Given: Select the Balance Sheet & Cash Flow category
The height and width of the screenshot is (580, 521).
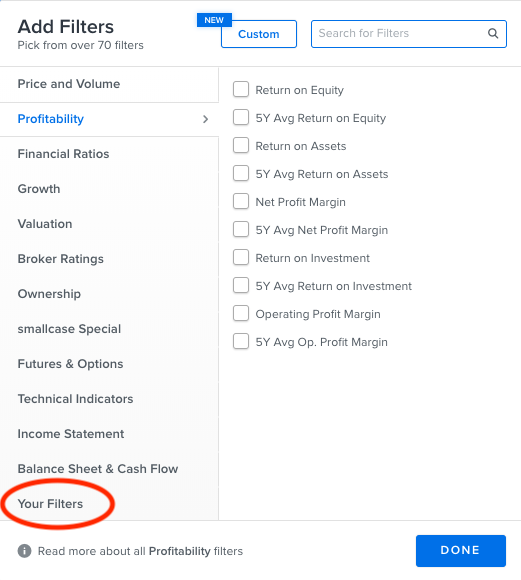Looking at the screenshot, I should point(109,469).
